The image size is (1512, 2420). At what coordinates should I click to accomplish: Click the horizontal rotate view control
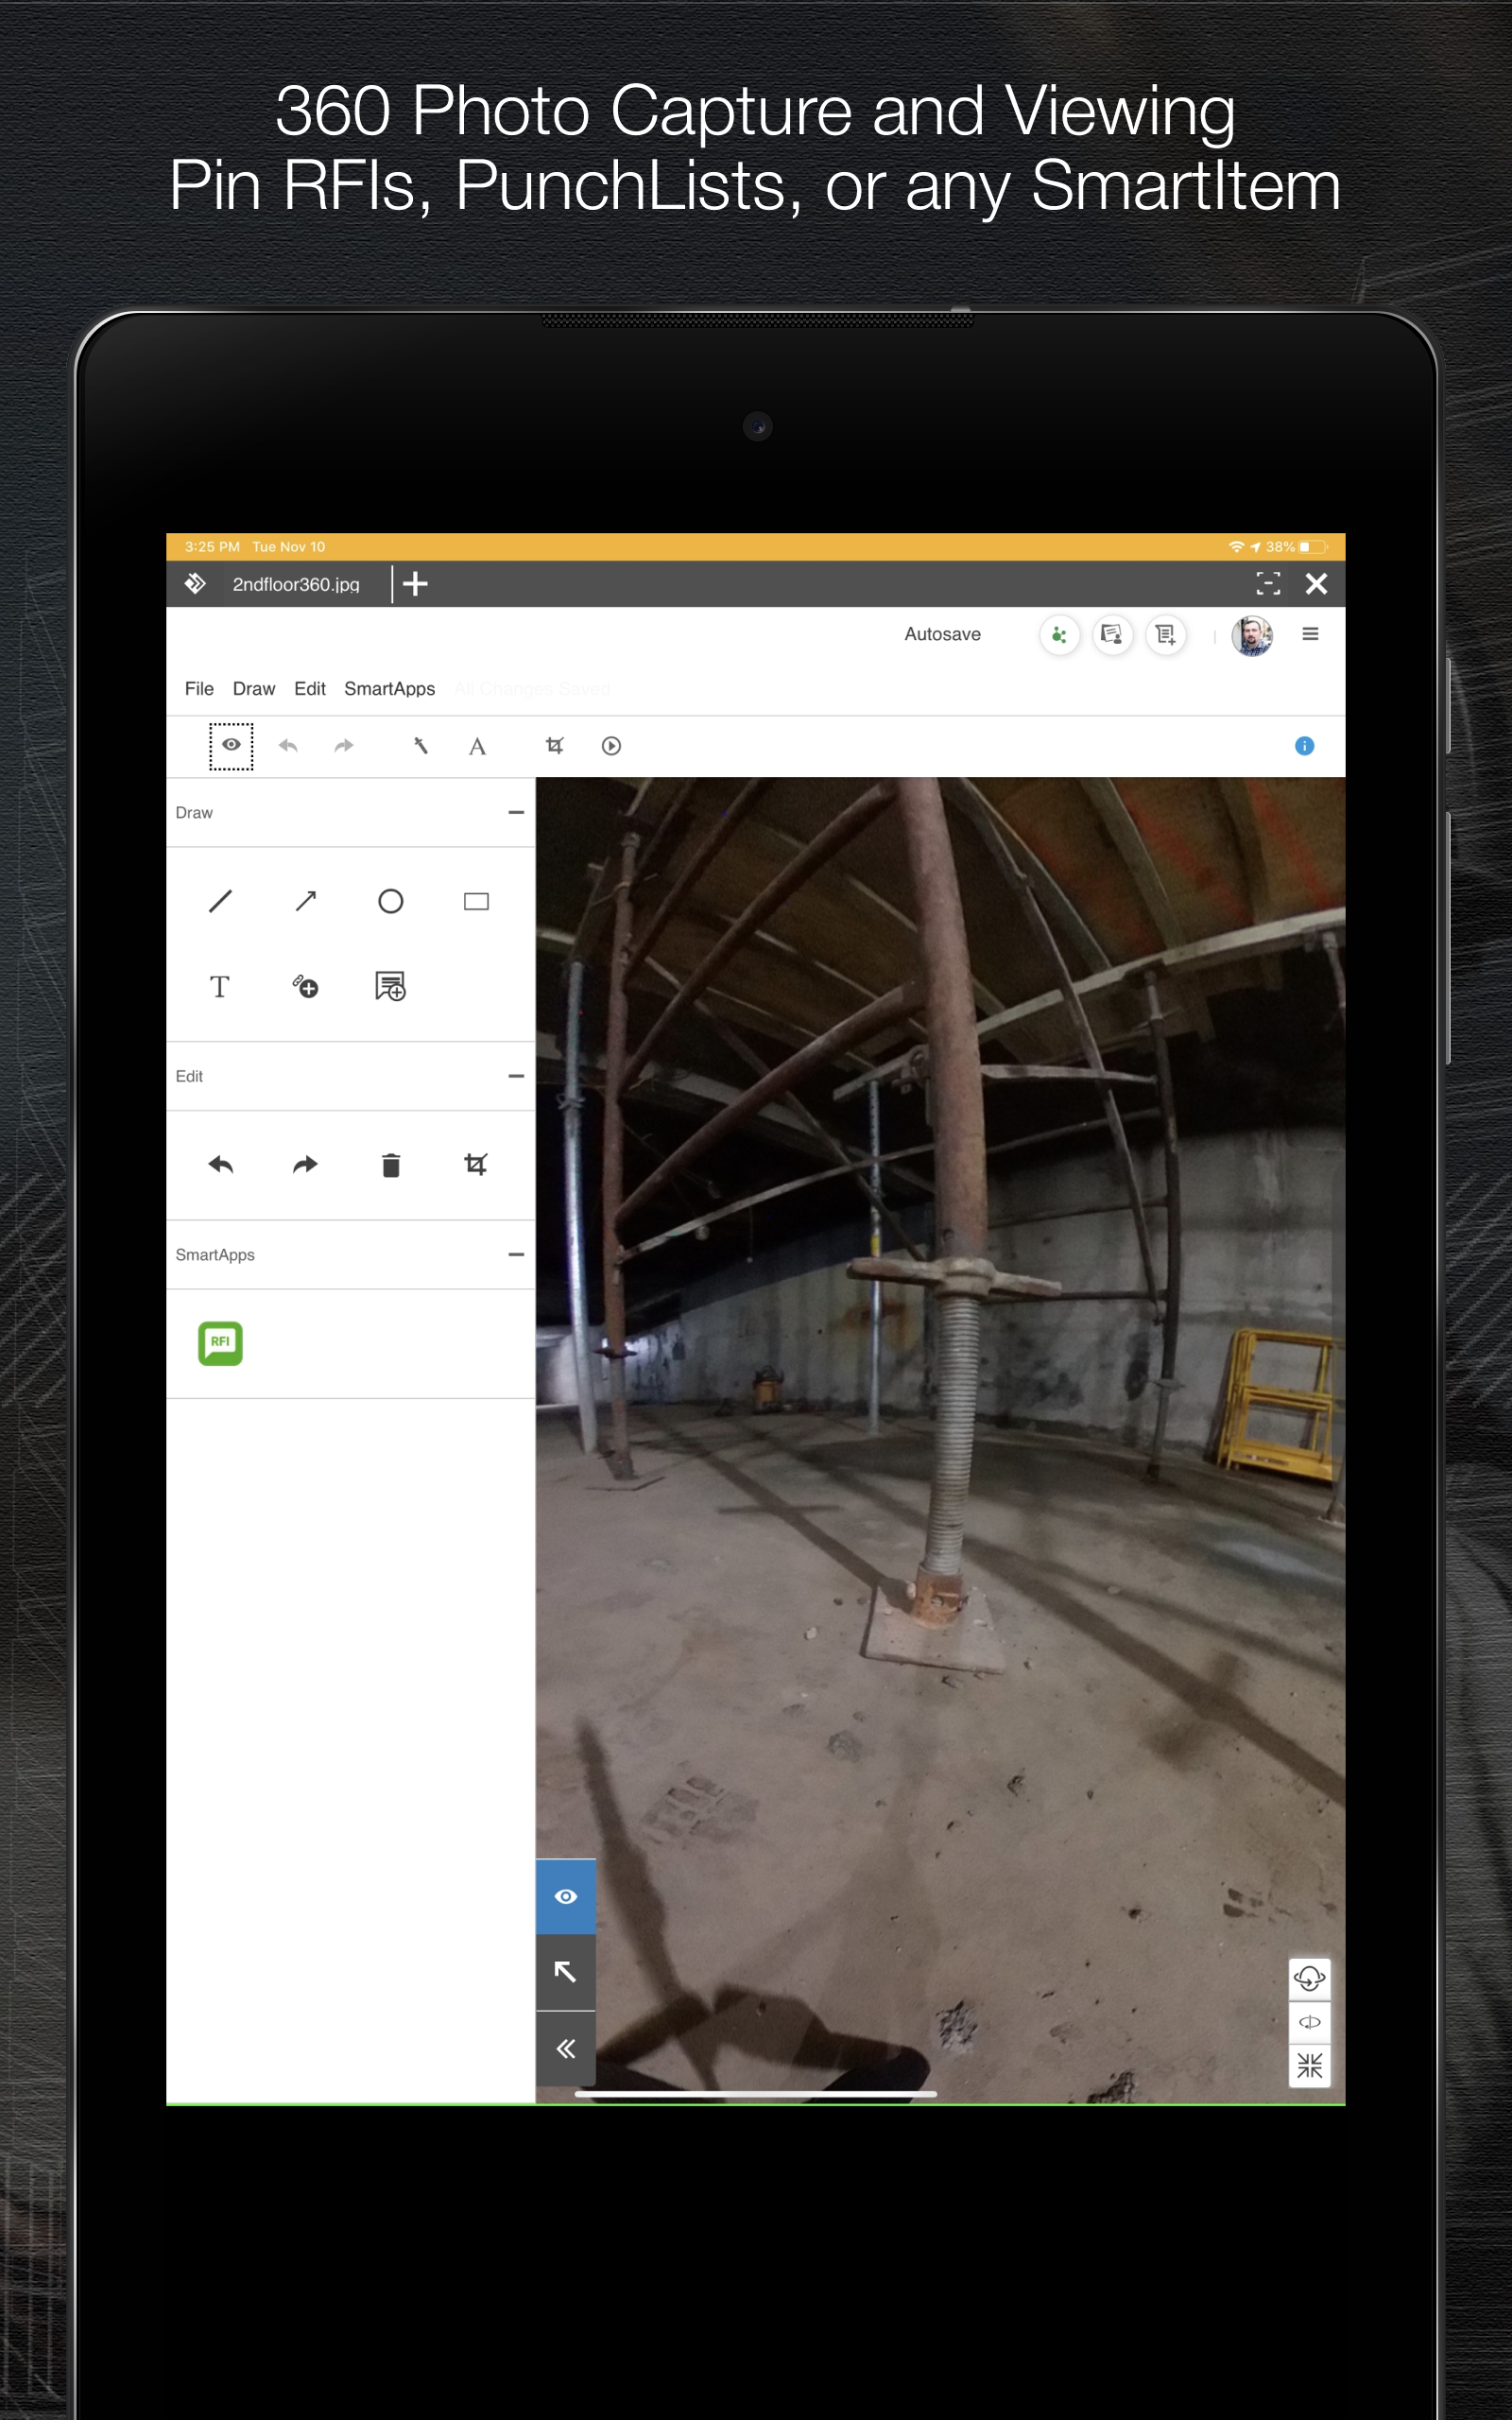1310,2022
